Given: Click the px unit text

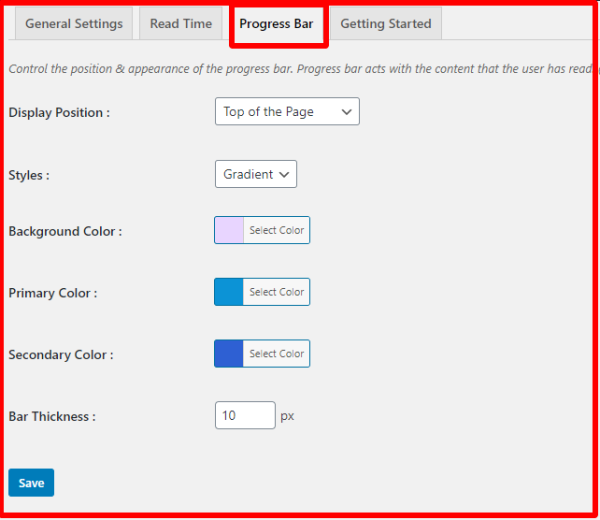Looking at the screenshot, I should click(287, 416).
